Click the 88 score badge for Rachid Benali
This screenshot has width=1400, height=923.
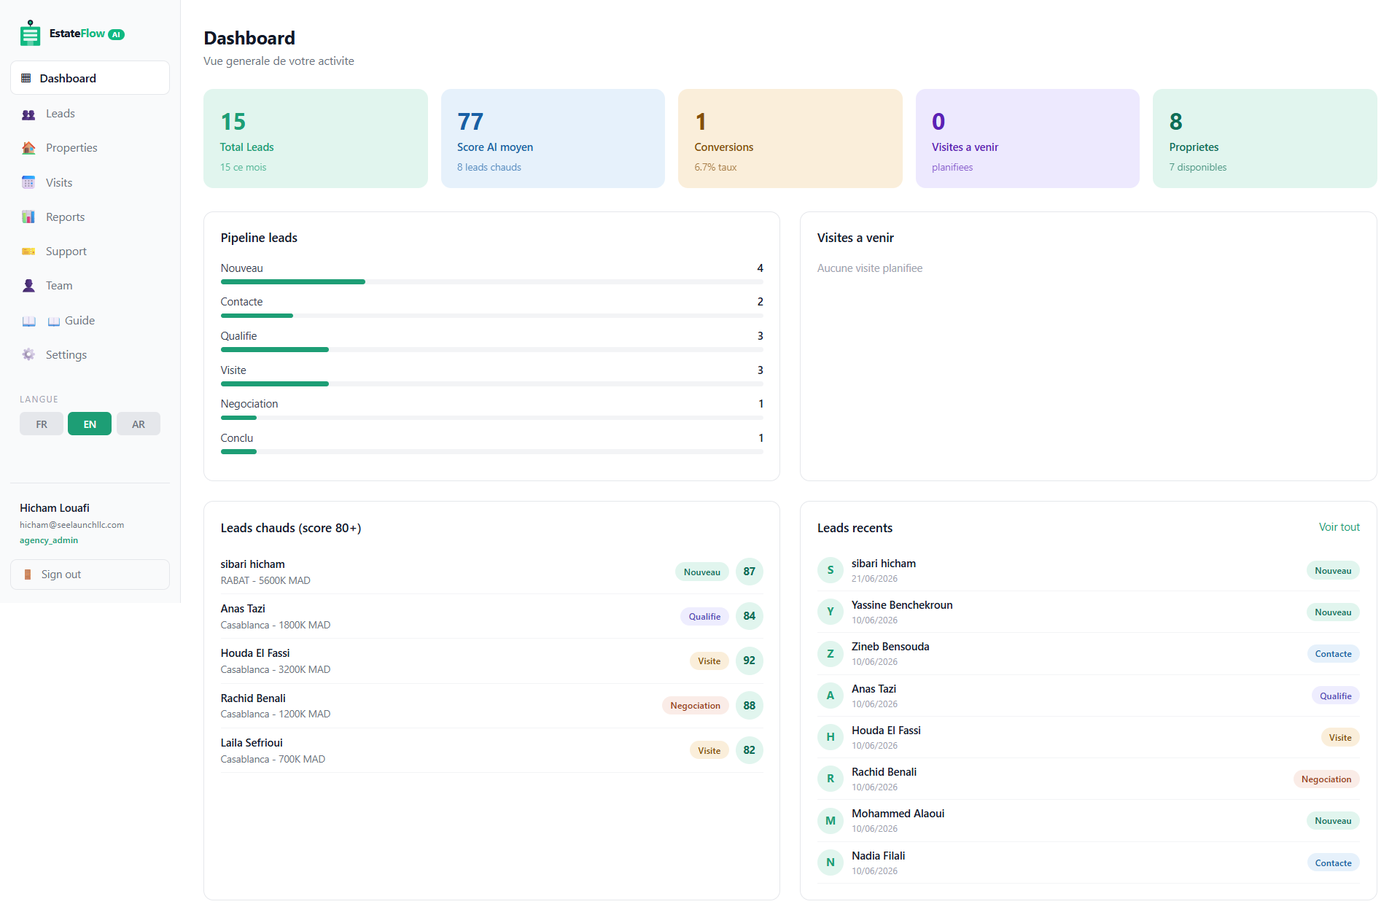749,706
